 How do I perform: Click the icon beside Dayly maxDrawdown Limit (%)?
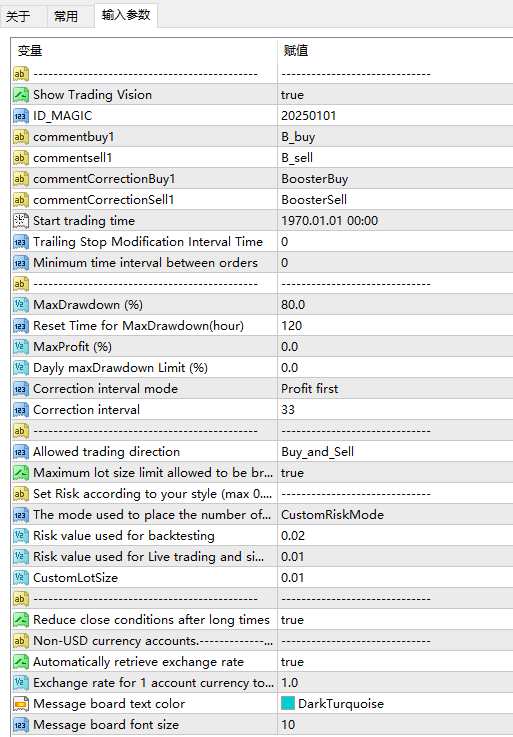pyautogui.click(x=21, y=368)
